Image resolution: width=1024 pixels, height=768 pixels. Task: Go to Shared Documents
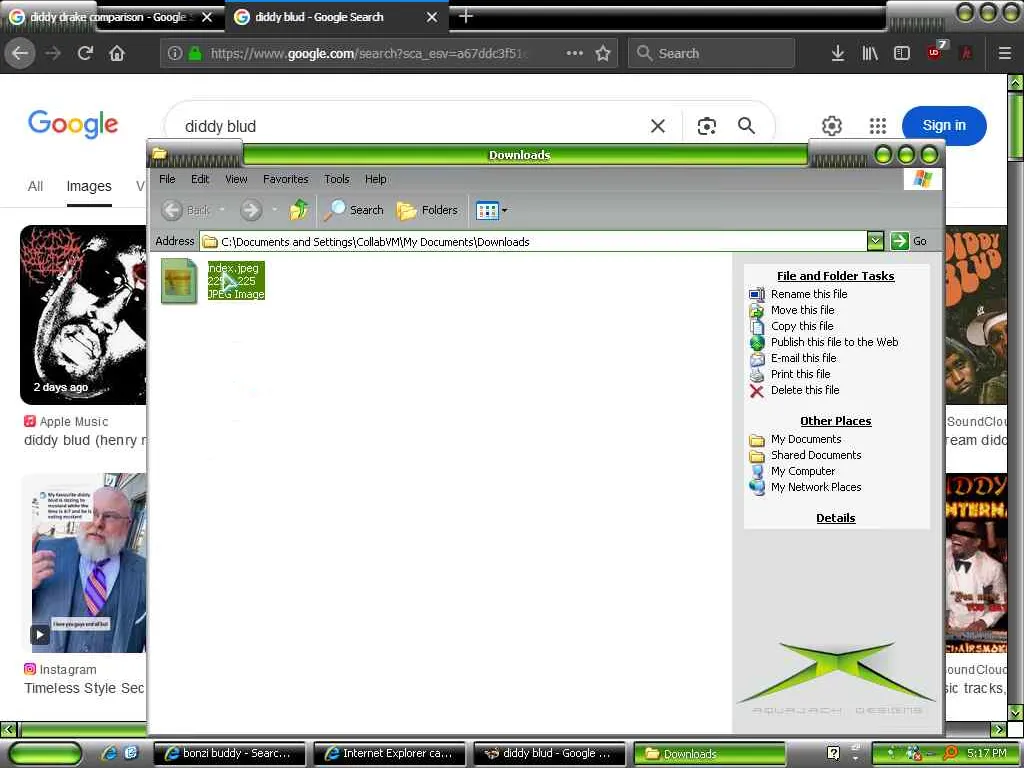(x=816, y=455)
